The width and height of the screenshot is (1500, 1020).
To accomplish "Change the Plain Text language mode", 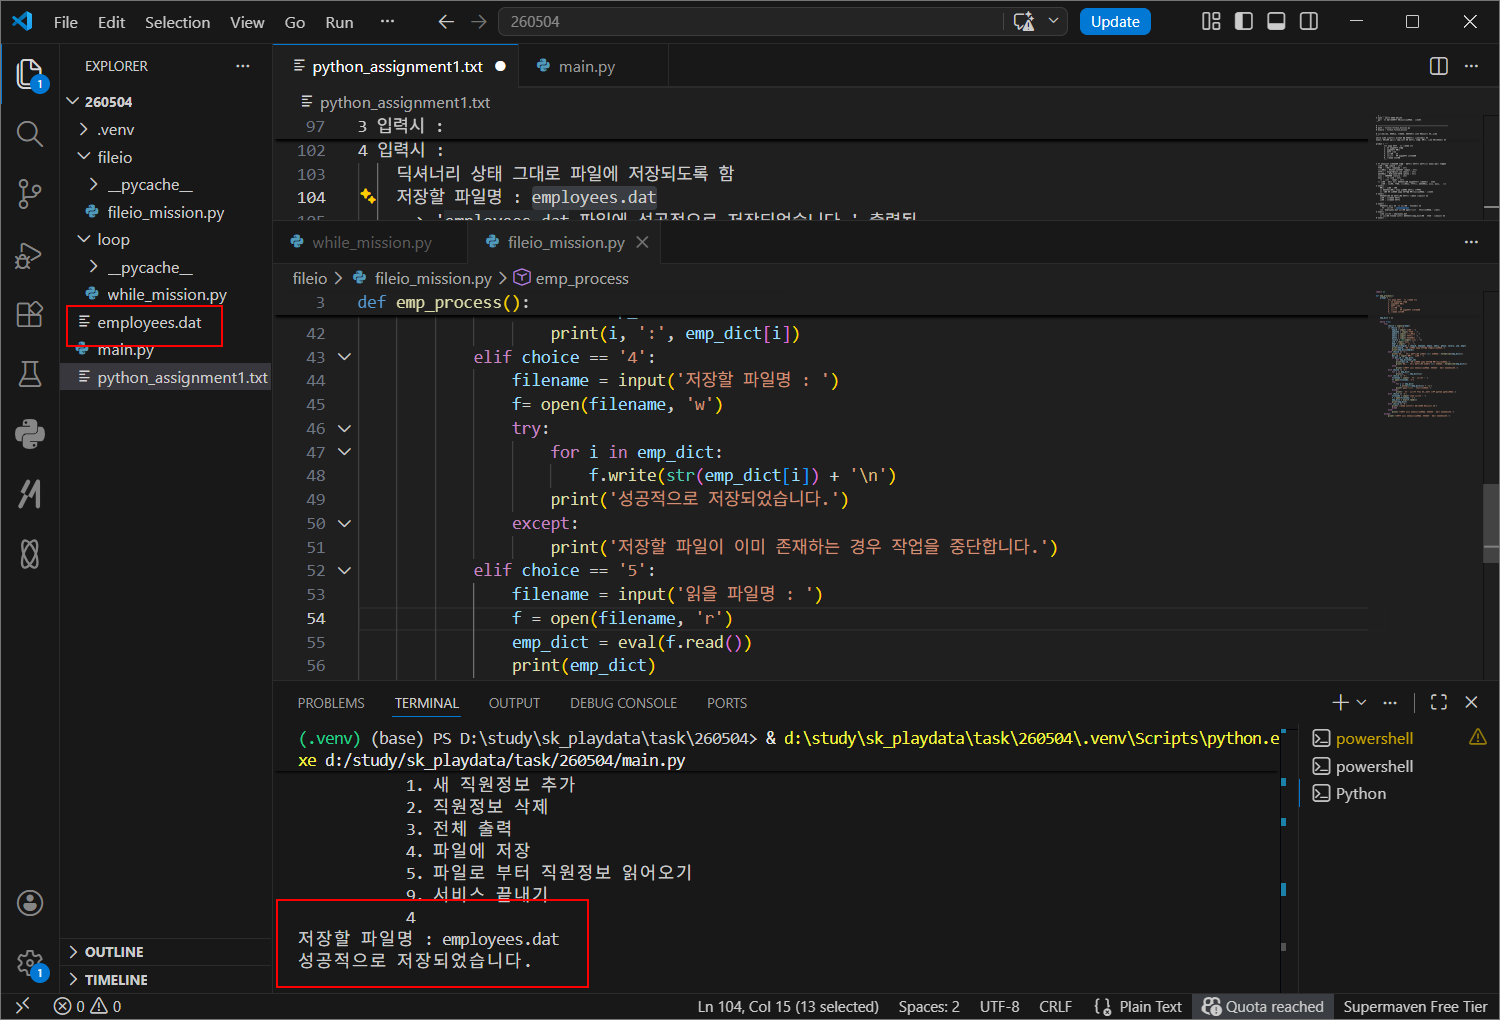I will tap(1150, 1006).
